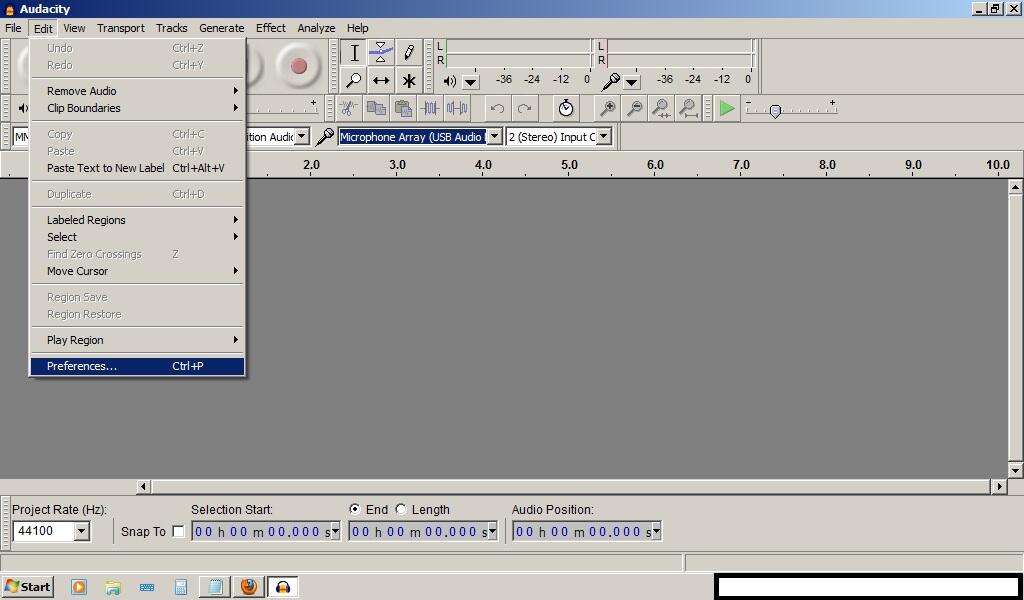Viewport: 1024px width, 600px height.
Task: Open the Analyze menu
Action: pyautogui.click(x=316, y=28)
